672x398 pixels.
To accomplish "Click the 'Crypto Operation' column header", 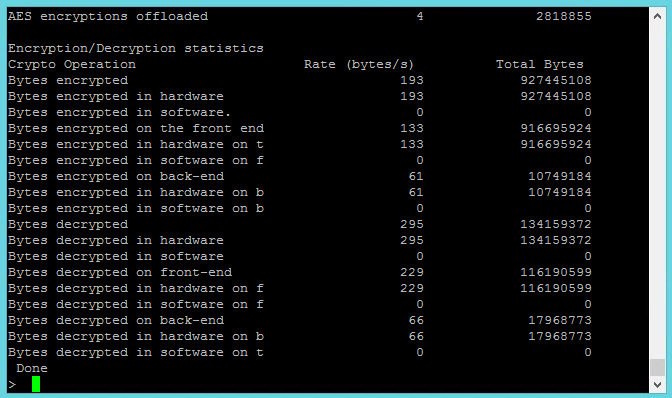I will [x=72, y=65].
